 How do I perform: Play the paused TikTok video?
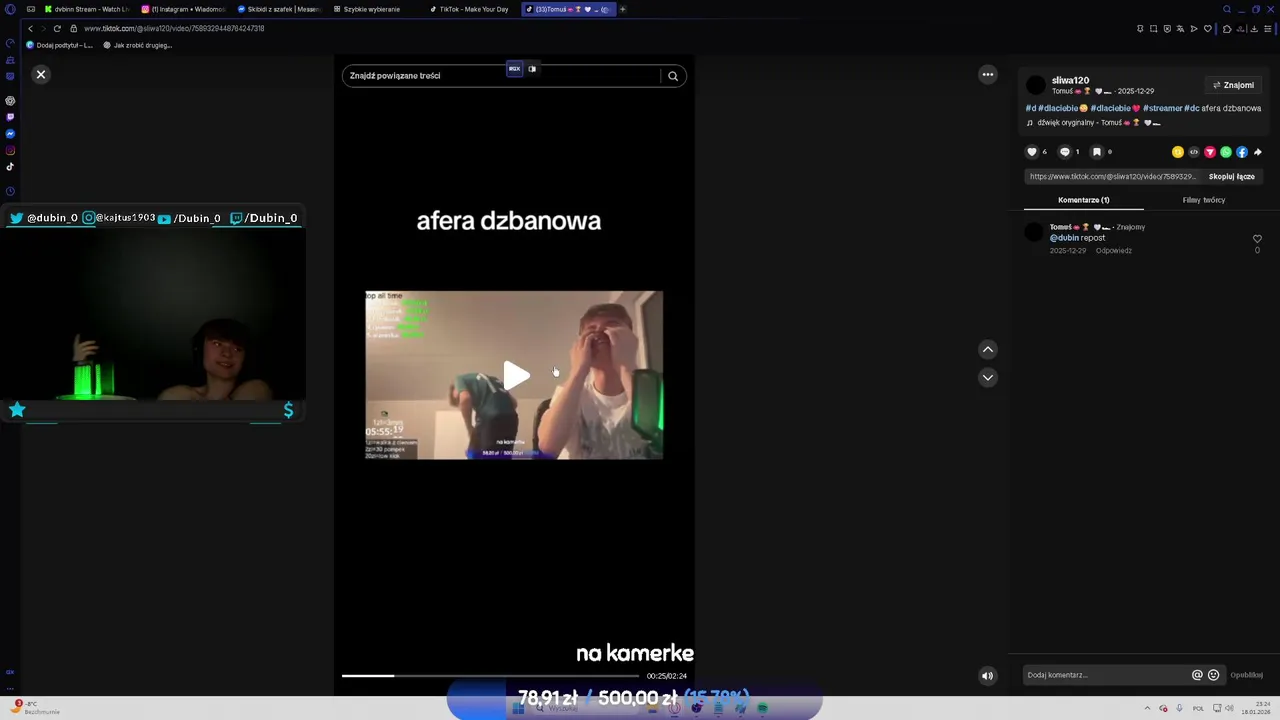516,376
